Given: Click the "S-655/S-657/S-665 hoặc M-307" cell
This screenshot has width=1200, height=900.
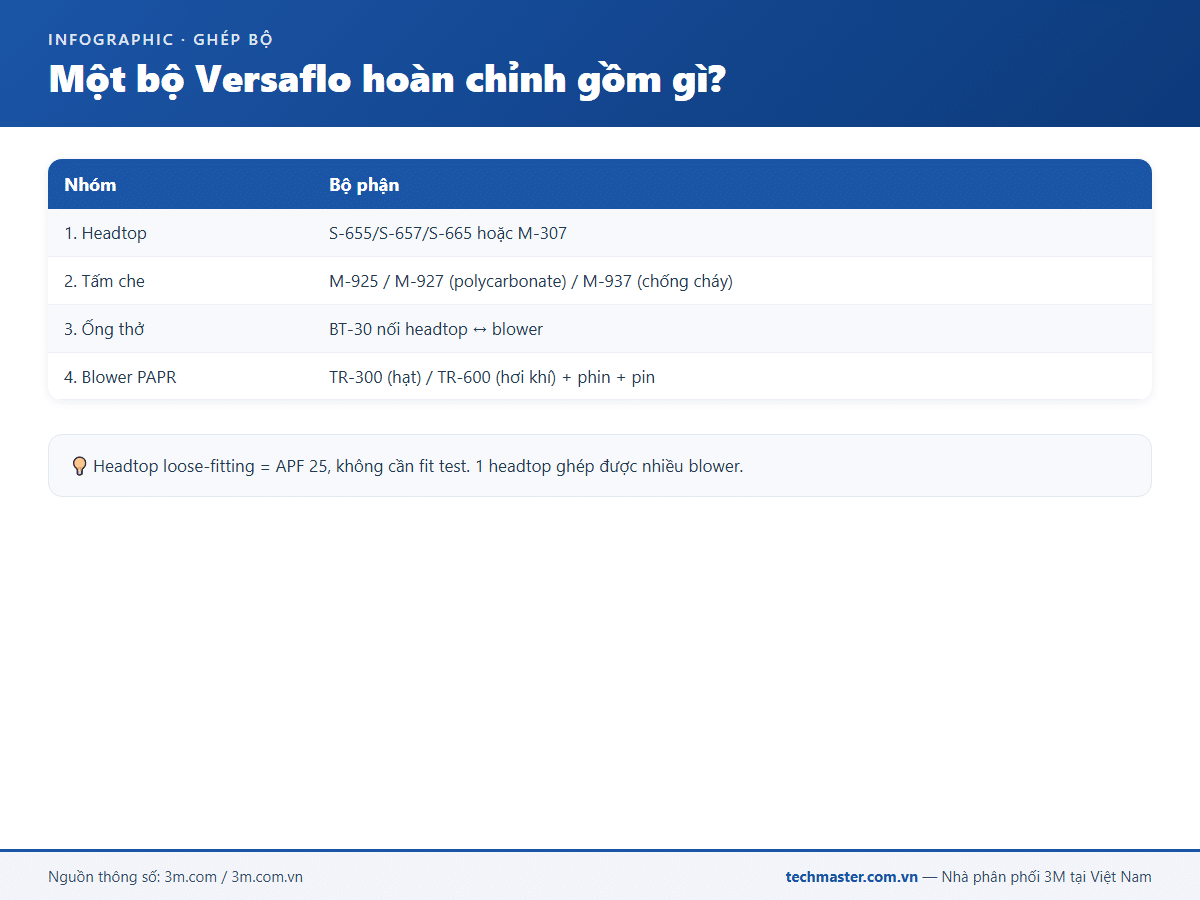Looking at the screenshot, I should coord(448,233).
